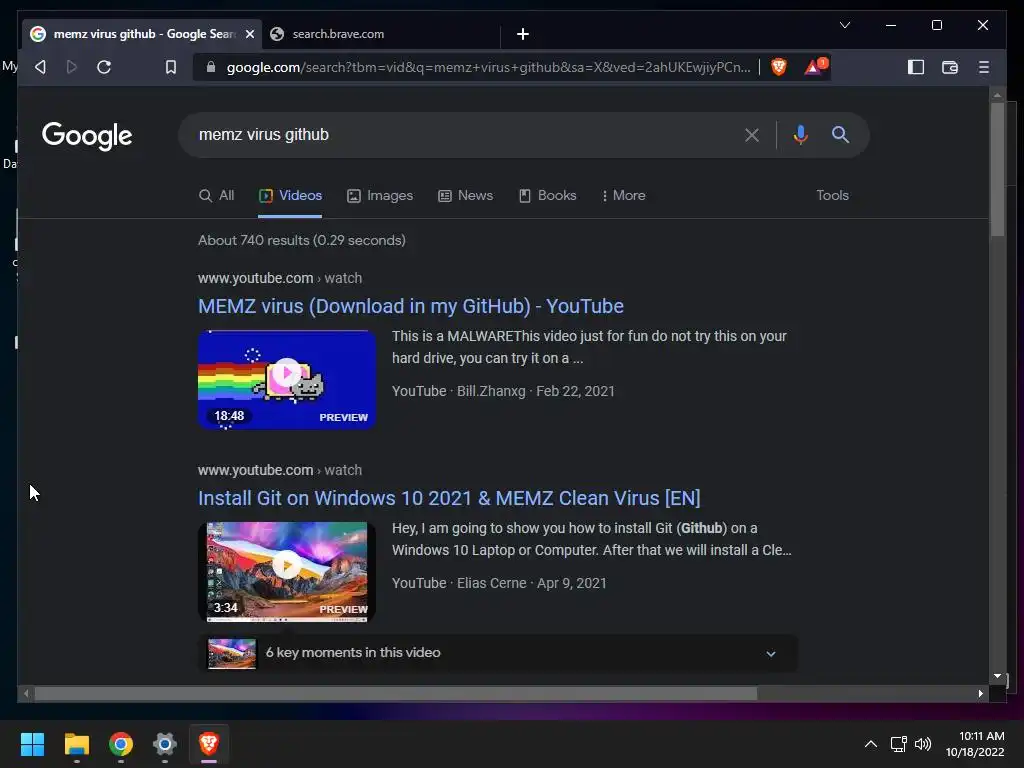The width and height of the screenshot is (1024, 768).
Task: Switch to the News results tab
Action: click(465, 195)
